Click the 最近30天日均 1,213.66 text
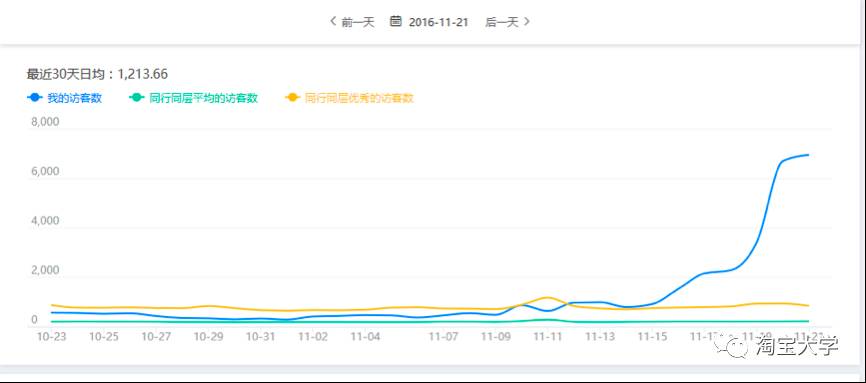The height and width of the screenshot is (383, 866). (97, 74)
